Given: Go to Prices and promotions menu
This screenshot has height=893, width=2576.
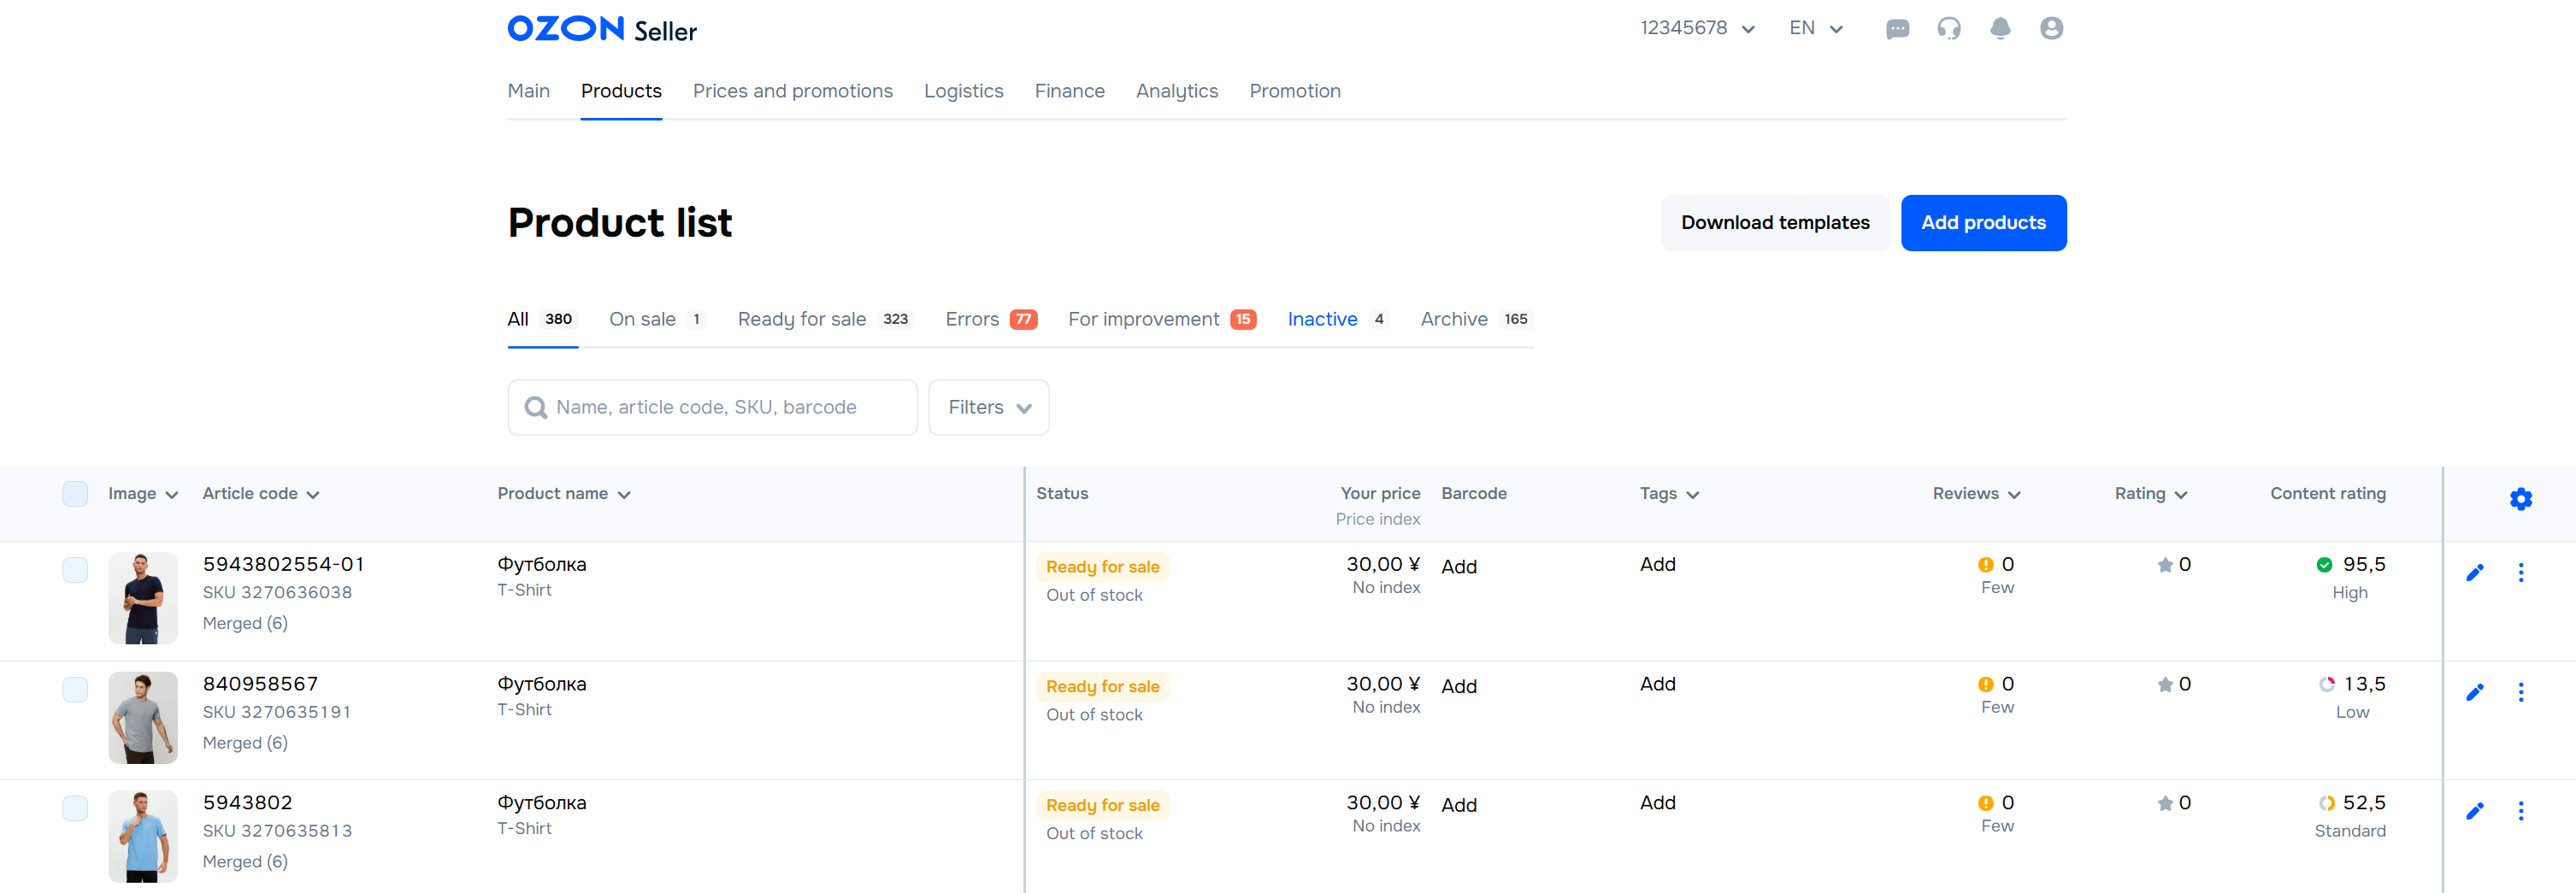Looking at the screenshot, I should click(x=792, y=91).
